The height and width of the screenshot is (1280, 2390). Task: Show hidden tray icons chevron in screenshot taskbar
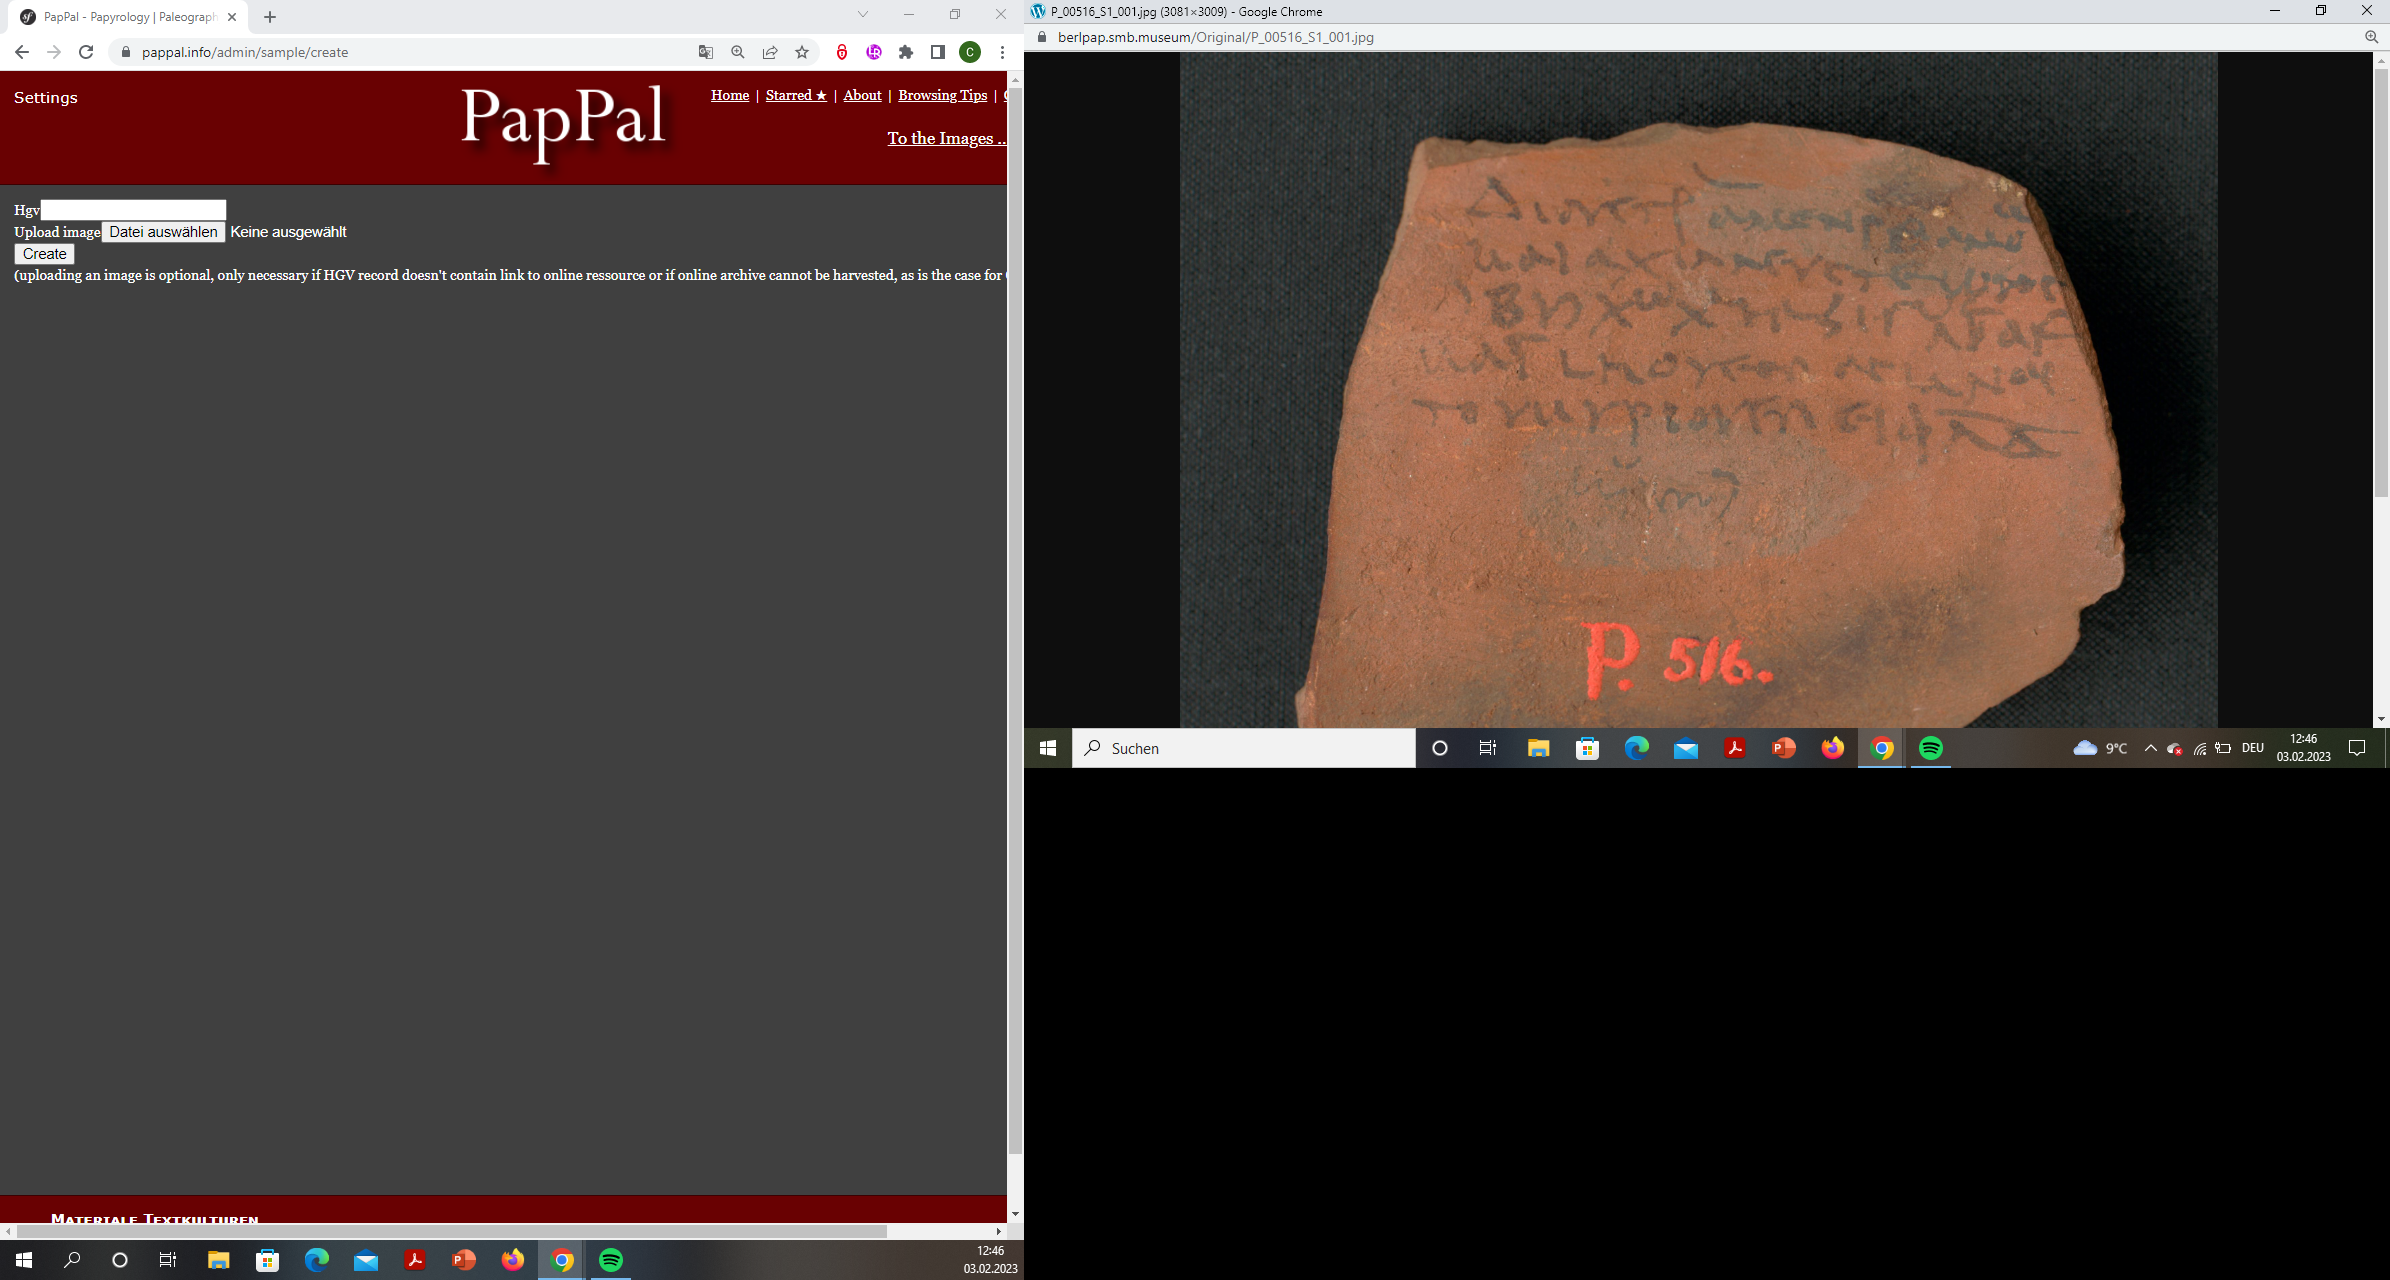pyautogui.click(x=2150, y=748)
